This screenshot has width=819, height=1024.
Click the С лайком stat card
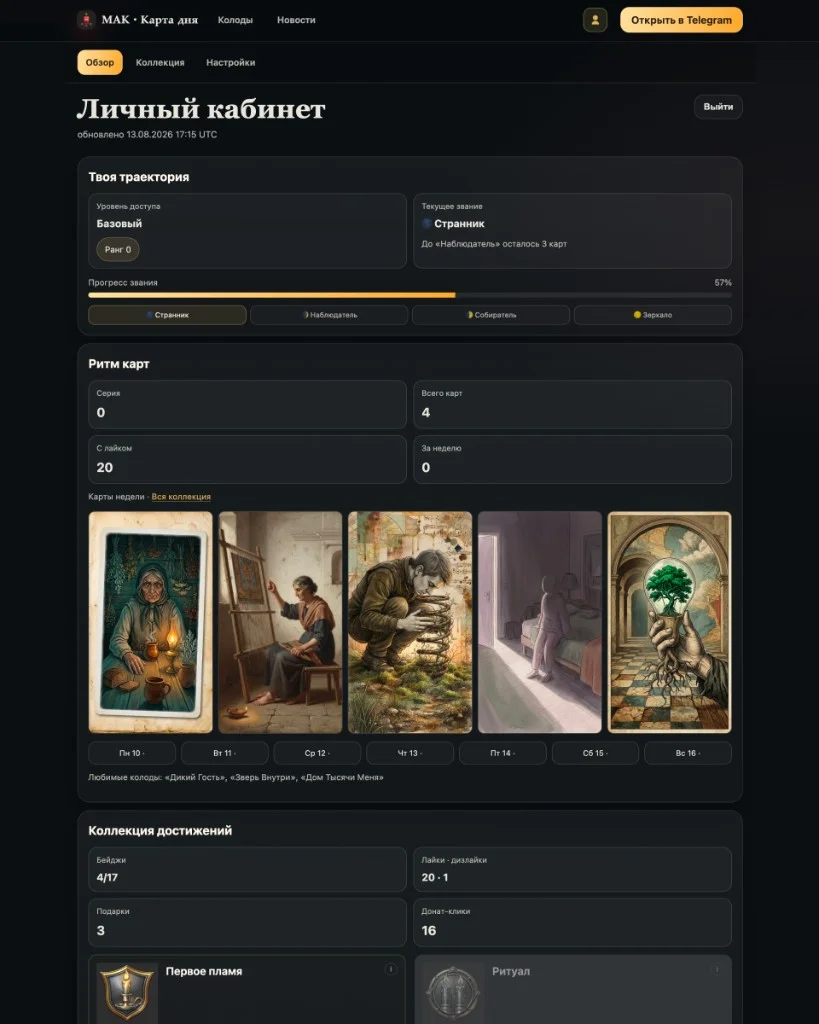tap(248, 460)
